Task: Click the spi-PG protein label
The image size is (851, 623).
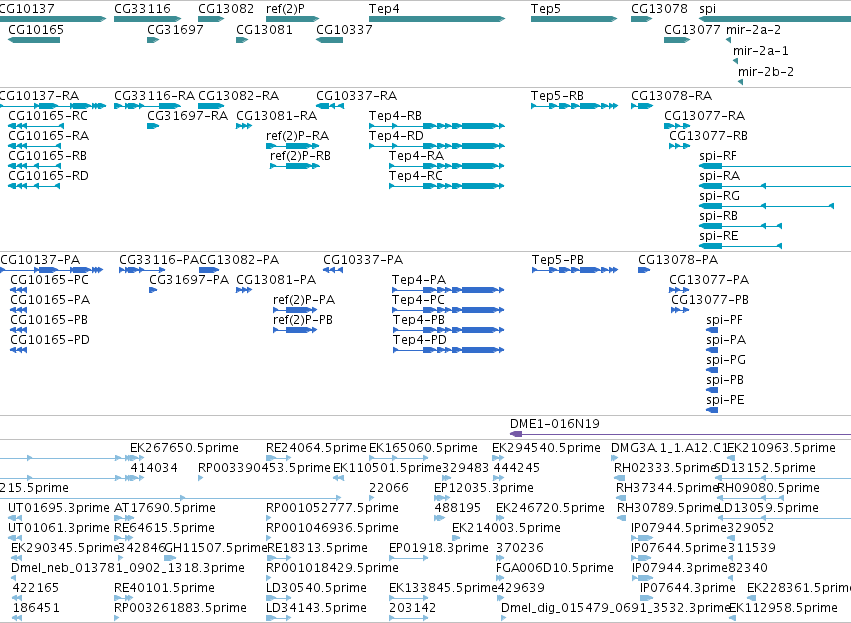Action: click(726, 360)
